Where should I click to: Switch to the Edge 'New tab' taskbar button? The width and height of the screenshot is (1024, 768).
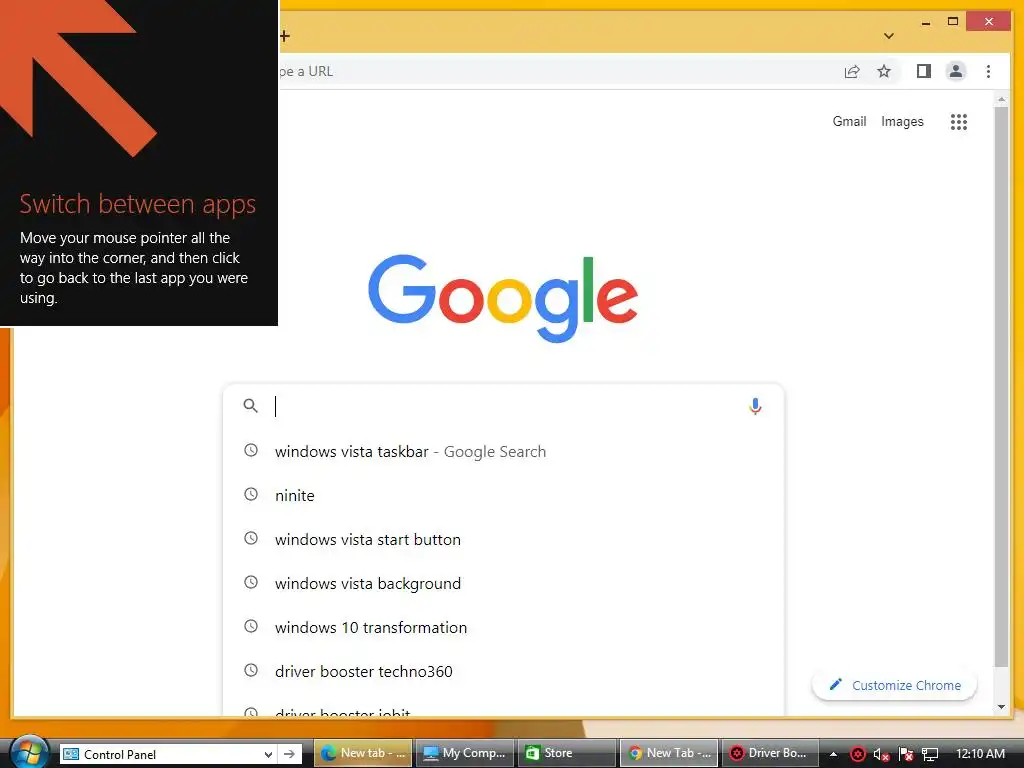363,753
